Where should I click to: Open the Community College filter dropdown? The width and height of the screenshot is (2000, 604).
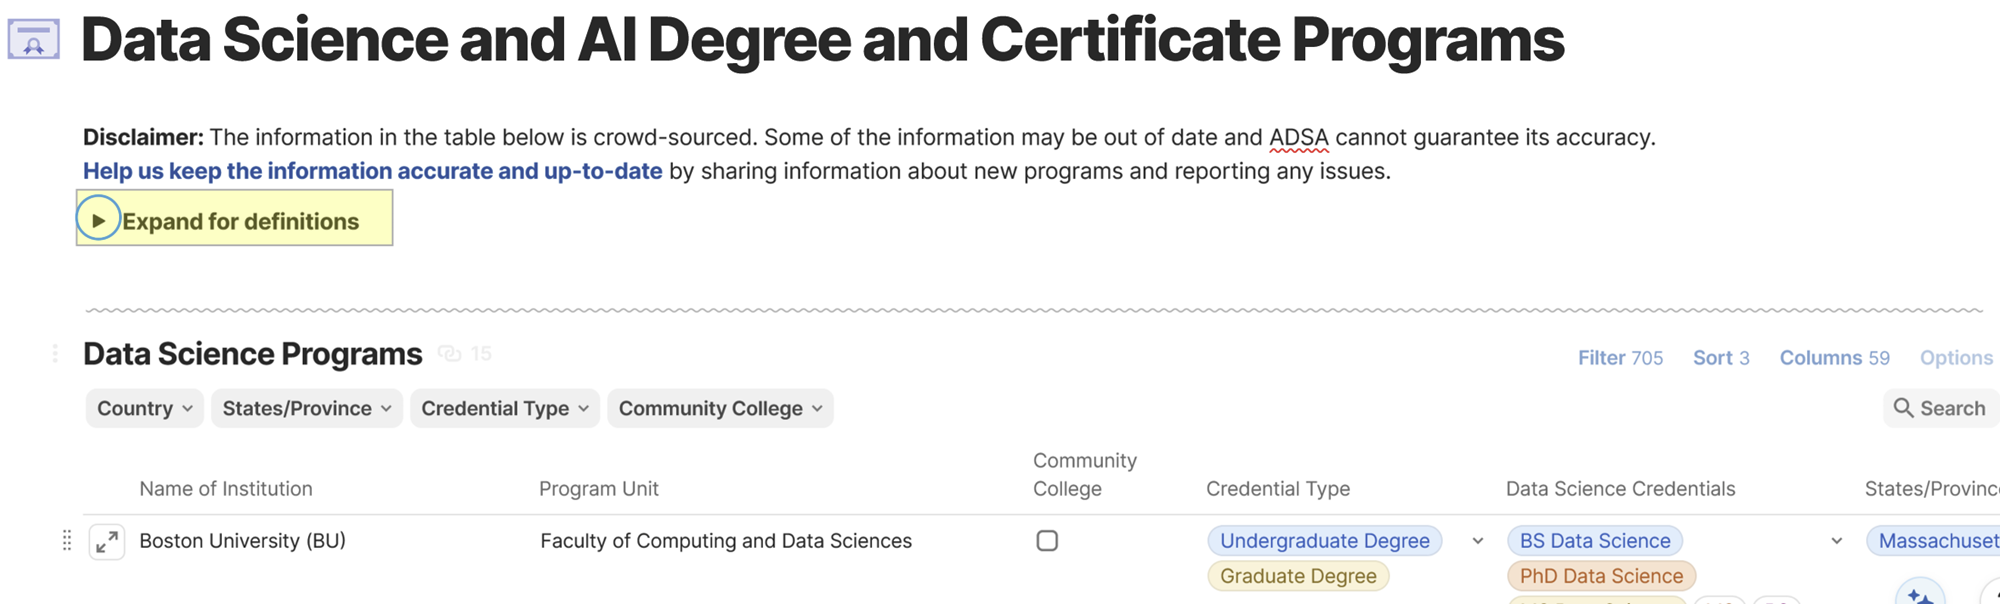(x=720, y=408)
